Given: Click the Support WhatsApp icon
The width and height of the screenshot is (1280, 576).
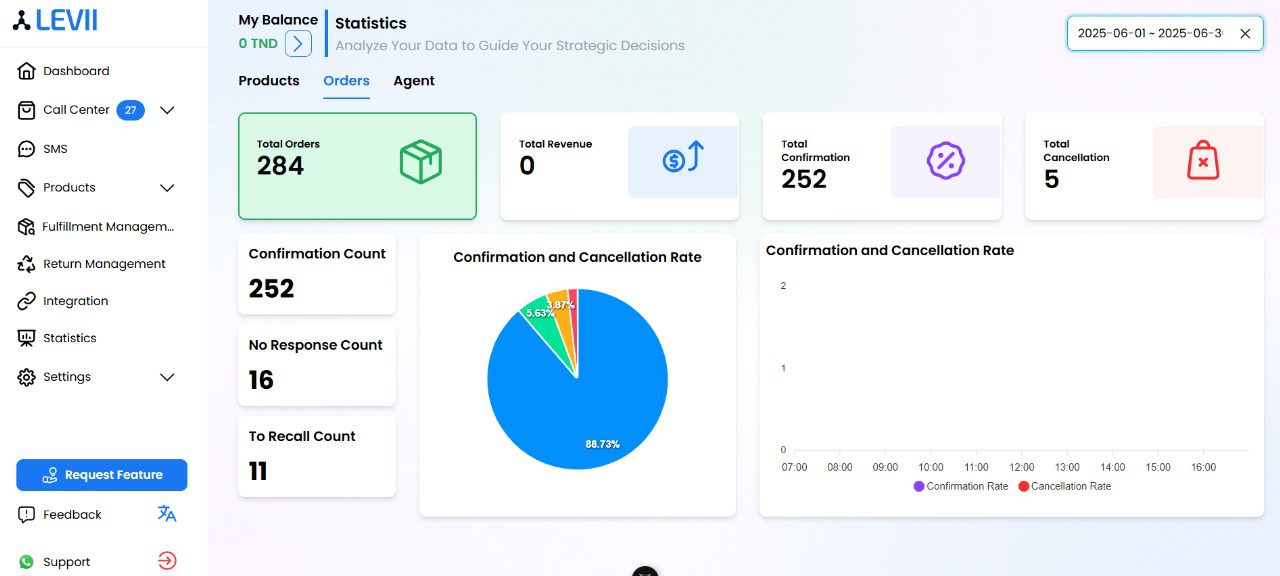Looking at the screenshot, I should pos(27,561).
